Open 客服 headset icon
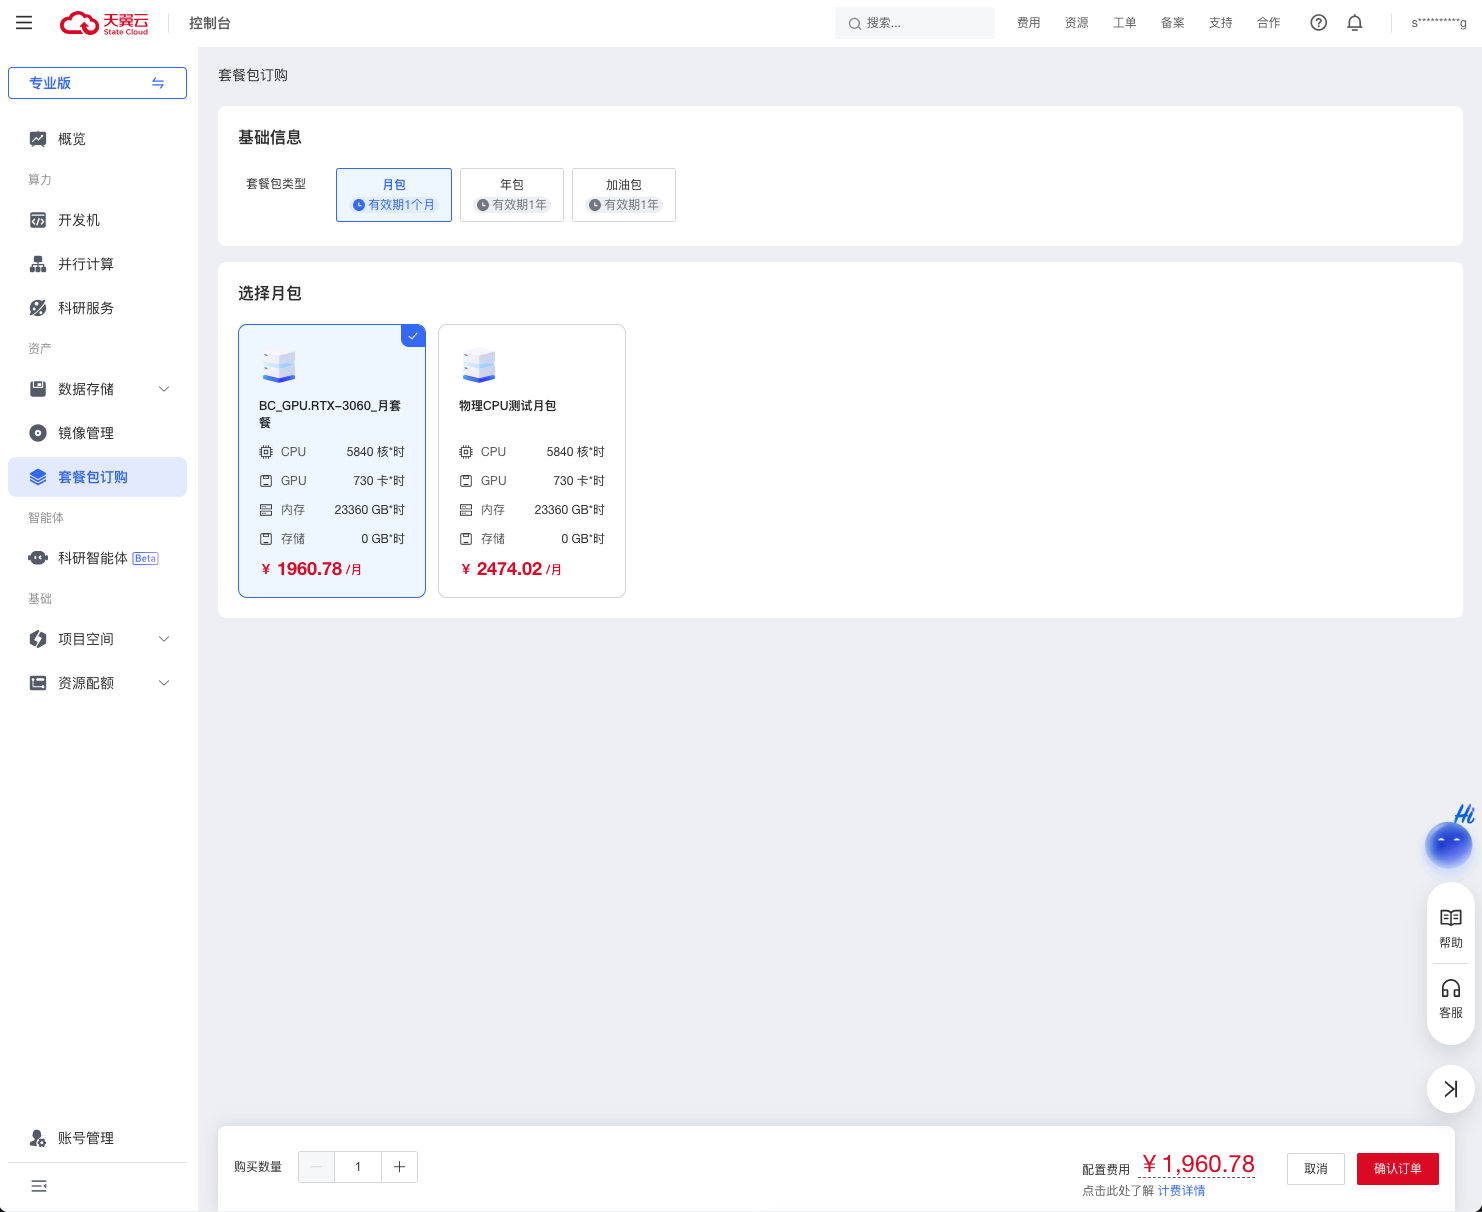The height and width of the screenshot is (1212, 1482). click(x=1451, y=989)
